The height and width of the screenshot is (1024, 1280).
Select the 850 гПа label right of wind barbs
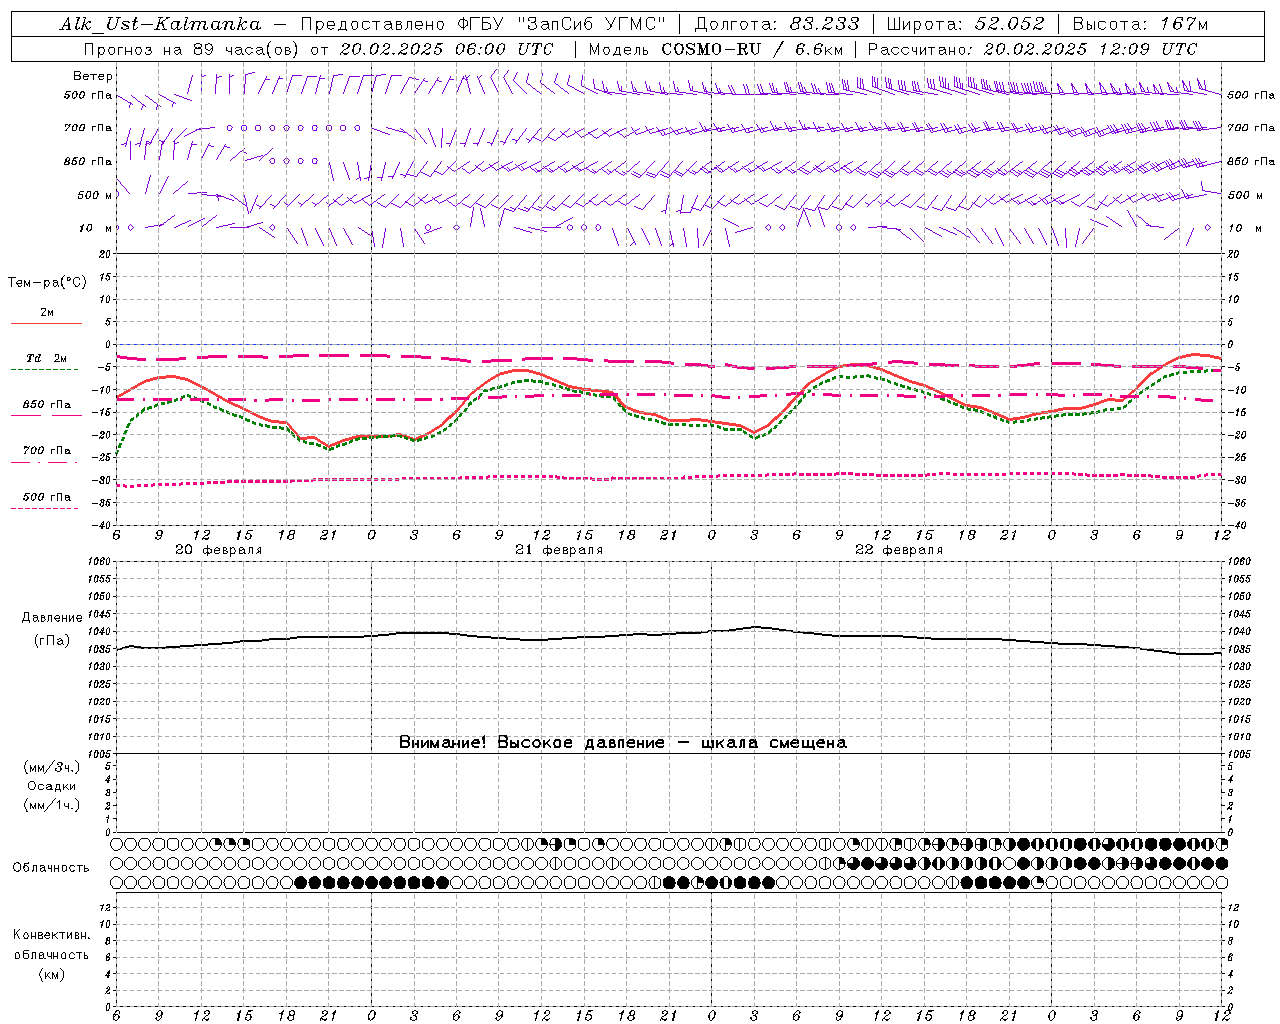1251,161
